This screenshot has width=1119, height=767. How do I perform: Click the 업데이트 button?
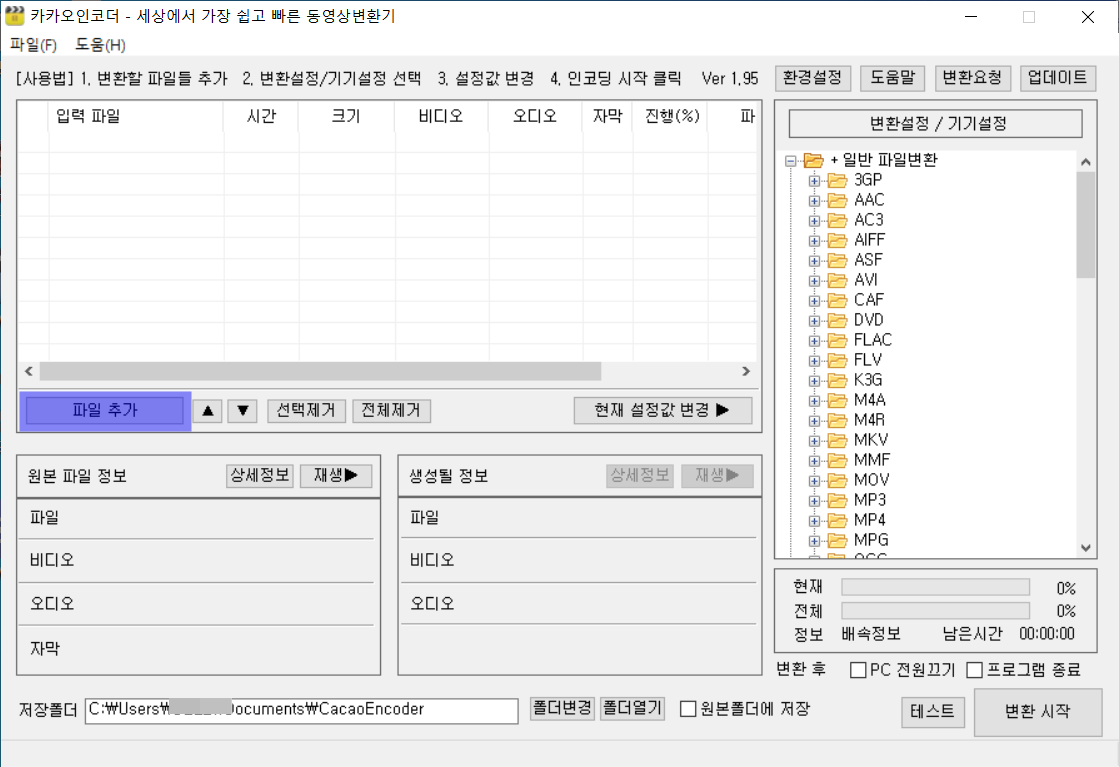point(1058,77)
